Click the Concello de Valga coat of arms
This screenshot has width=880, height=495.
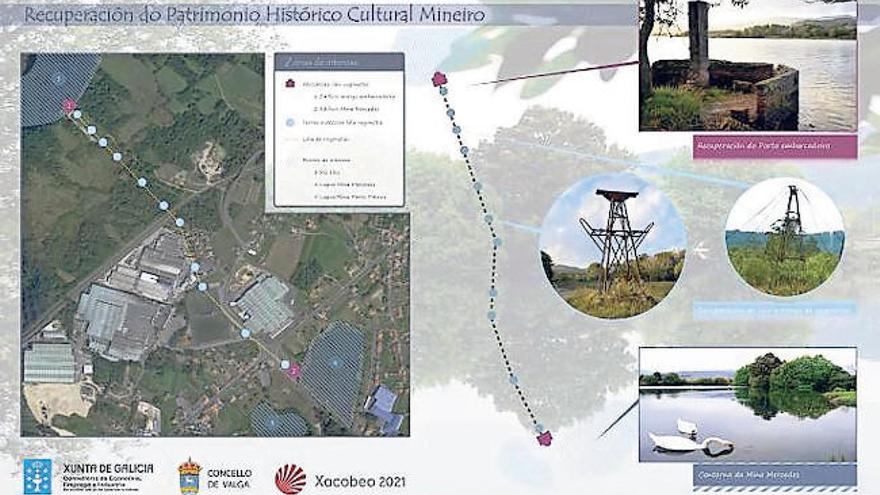click(189, 476)
